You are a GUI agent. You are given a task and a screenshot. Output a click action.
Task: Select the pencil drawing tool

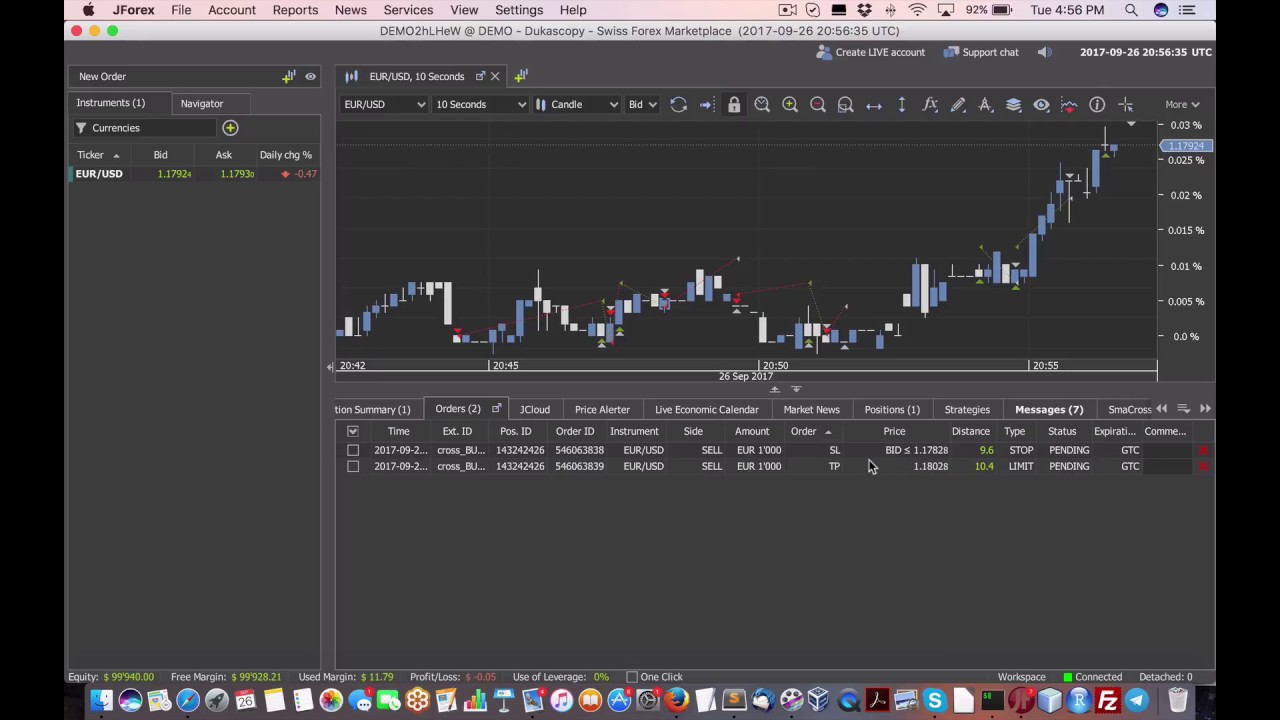[958, 104]
